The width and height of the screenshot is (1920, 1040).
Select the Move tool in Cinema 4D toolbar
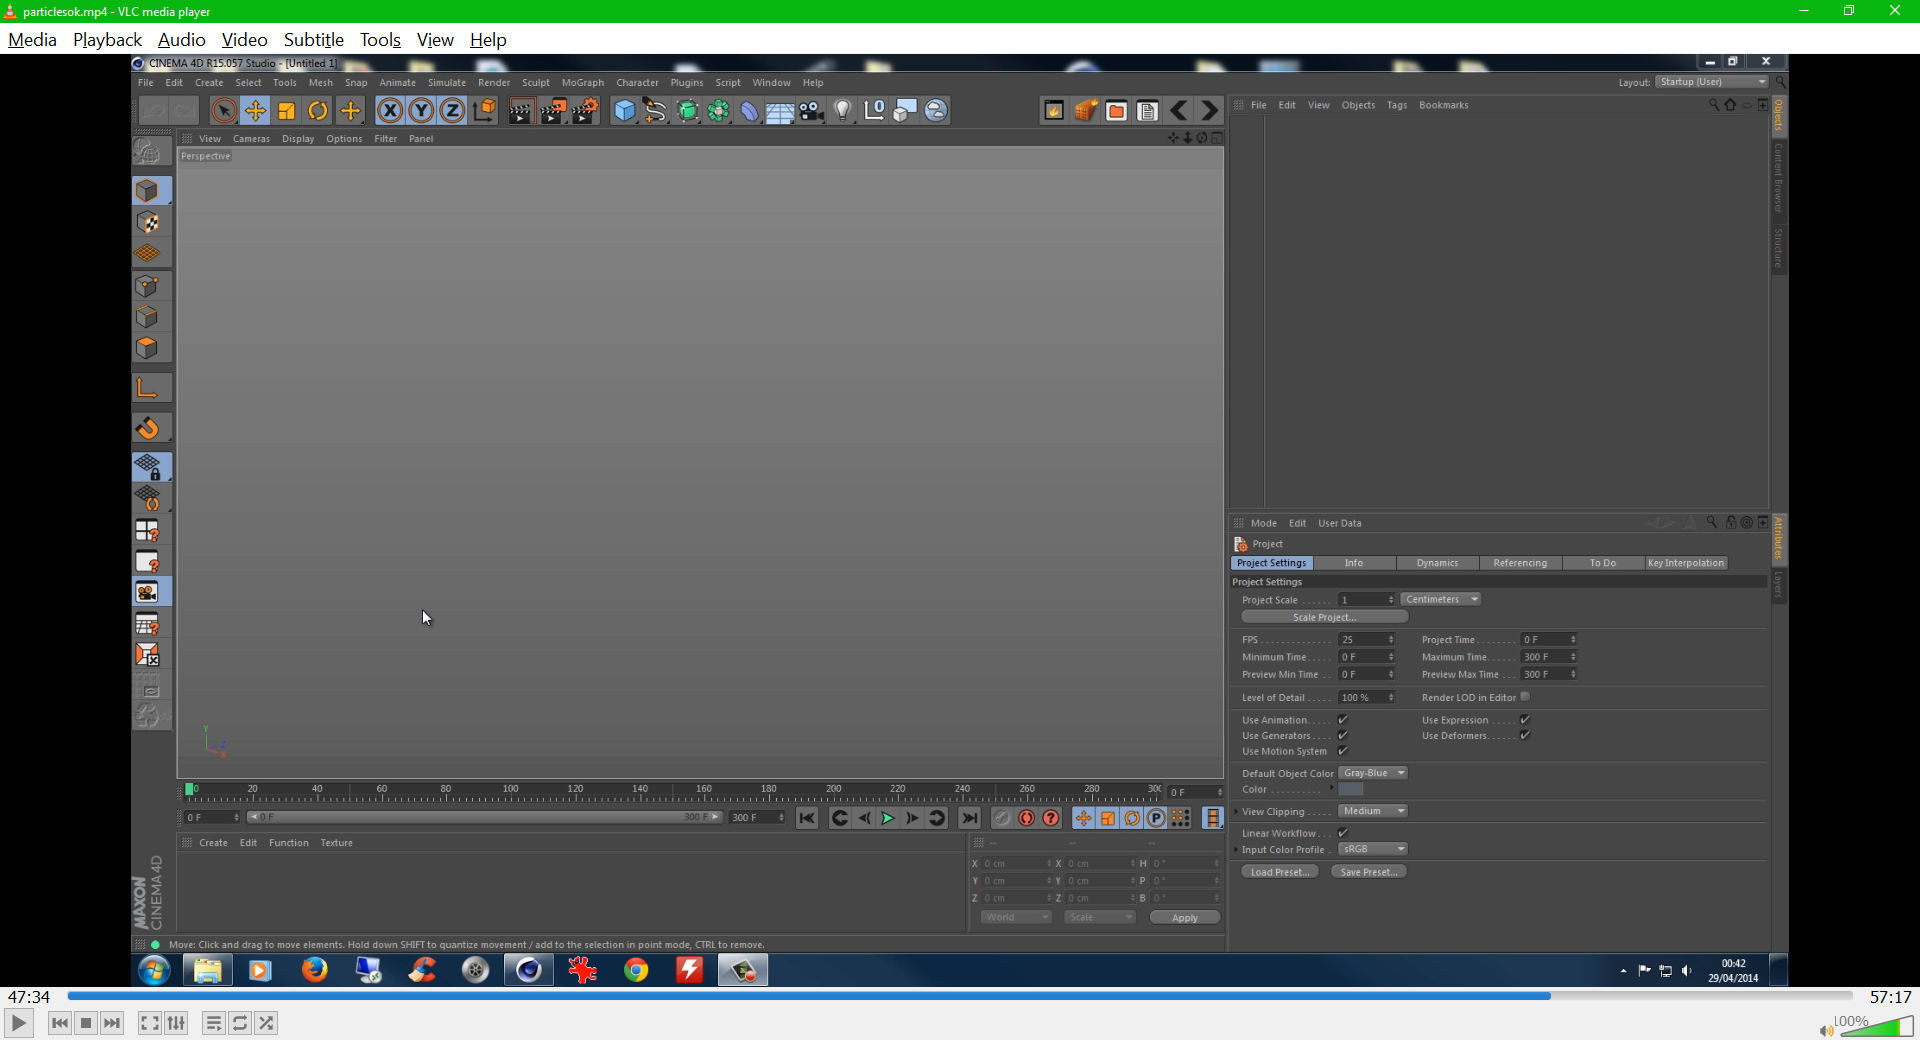pyautogui.click(x=255, y=111)
